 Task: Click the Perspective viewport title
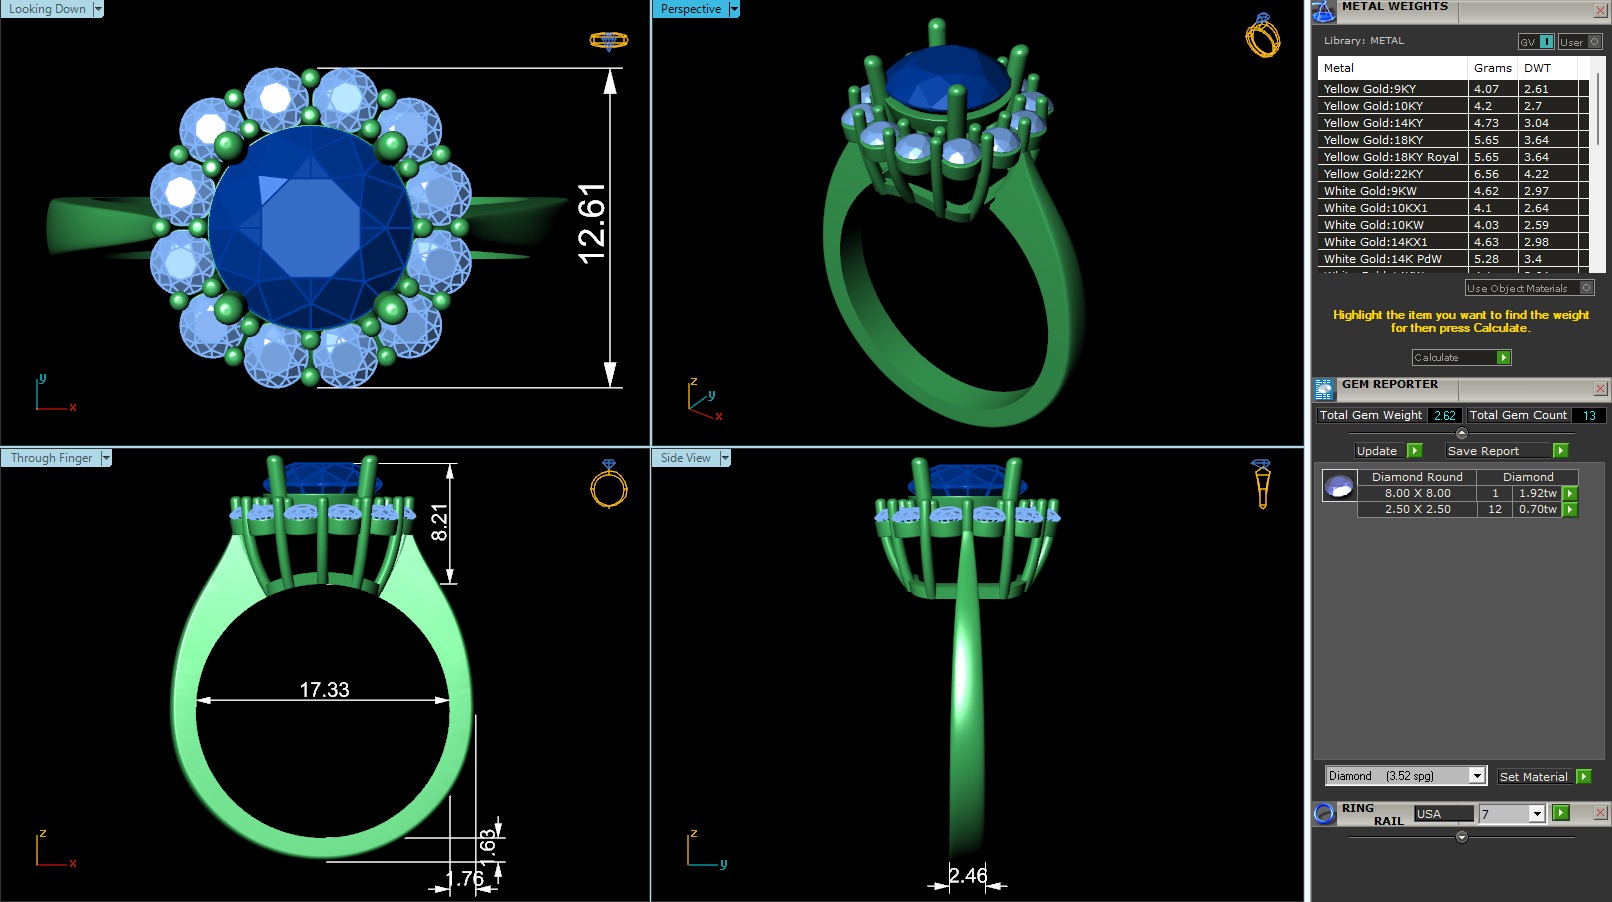pyautogui.click(x=690, y=9)
